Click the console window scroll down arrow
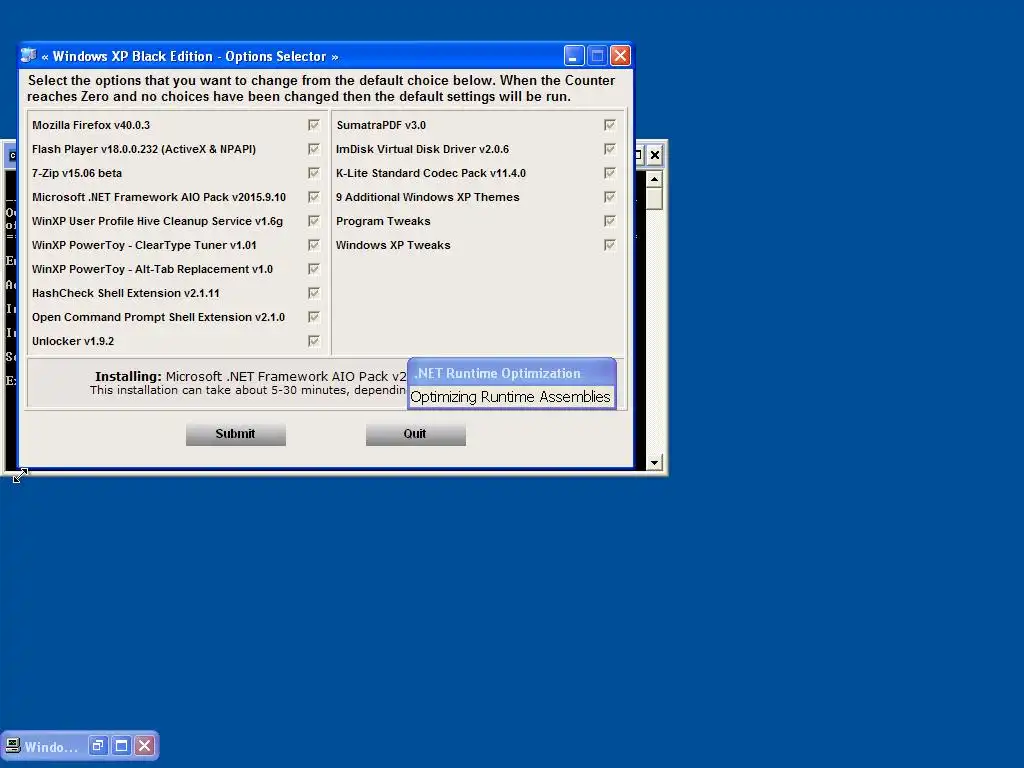Image resolution: width=1024 pixels, height=768 pixels. [x=654, y=462]
